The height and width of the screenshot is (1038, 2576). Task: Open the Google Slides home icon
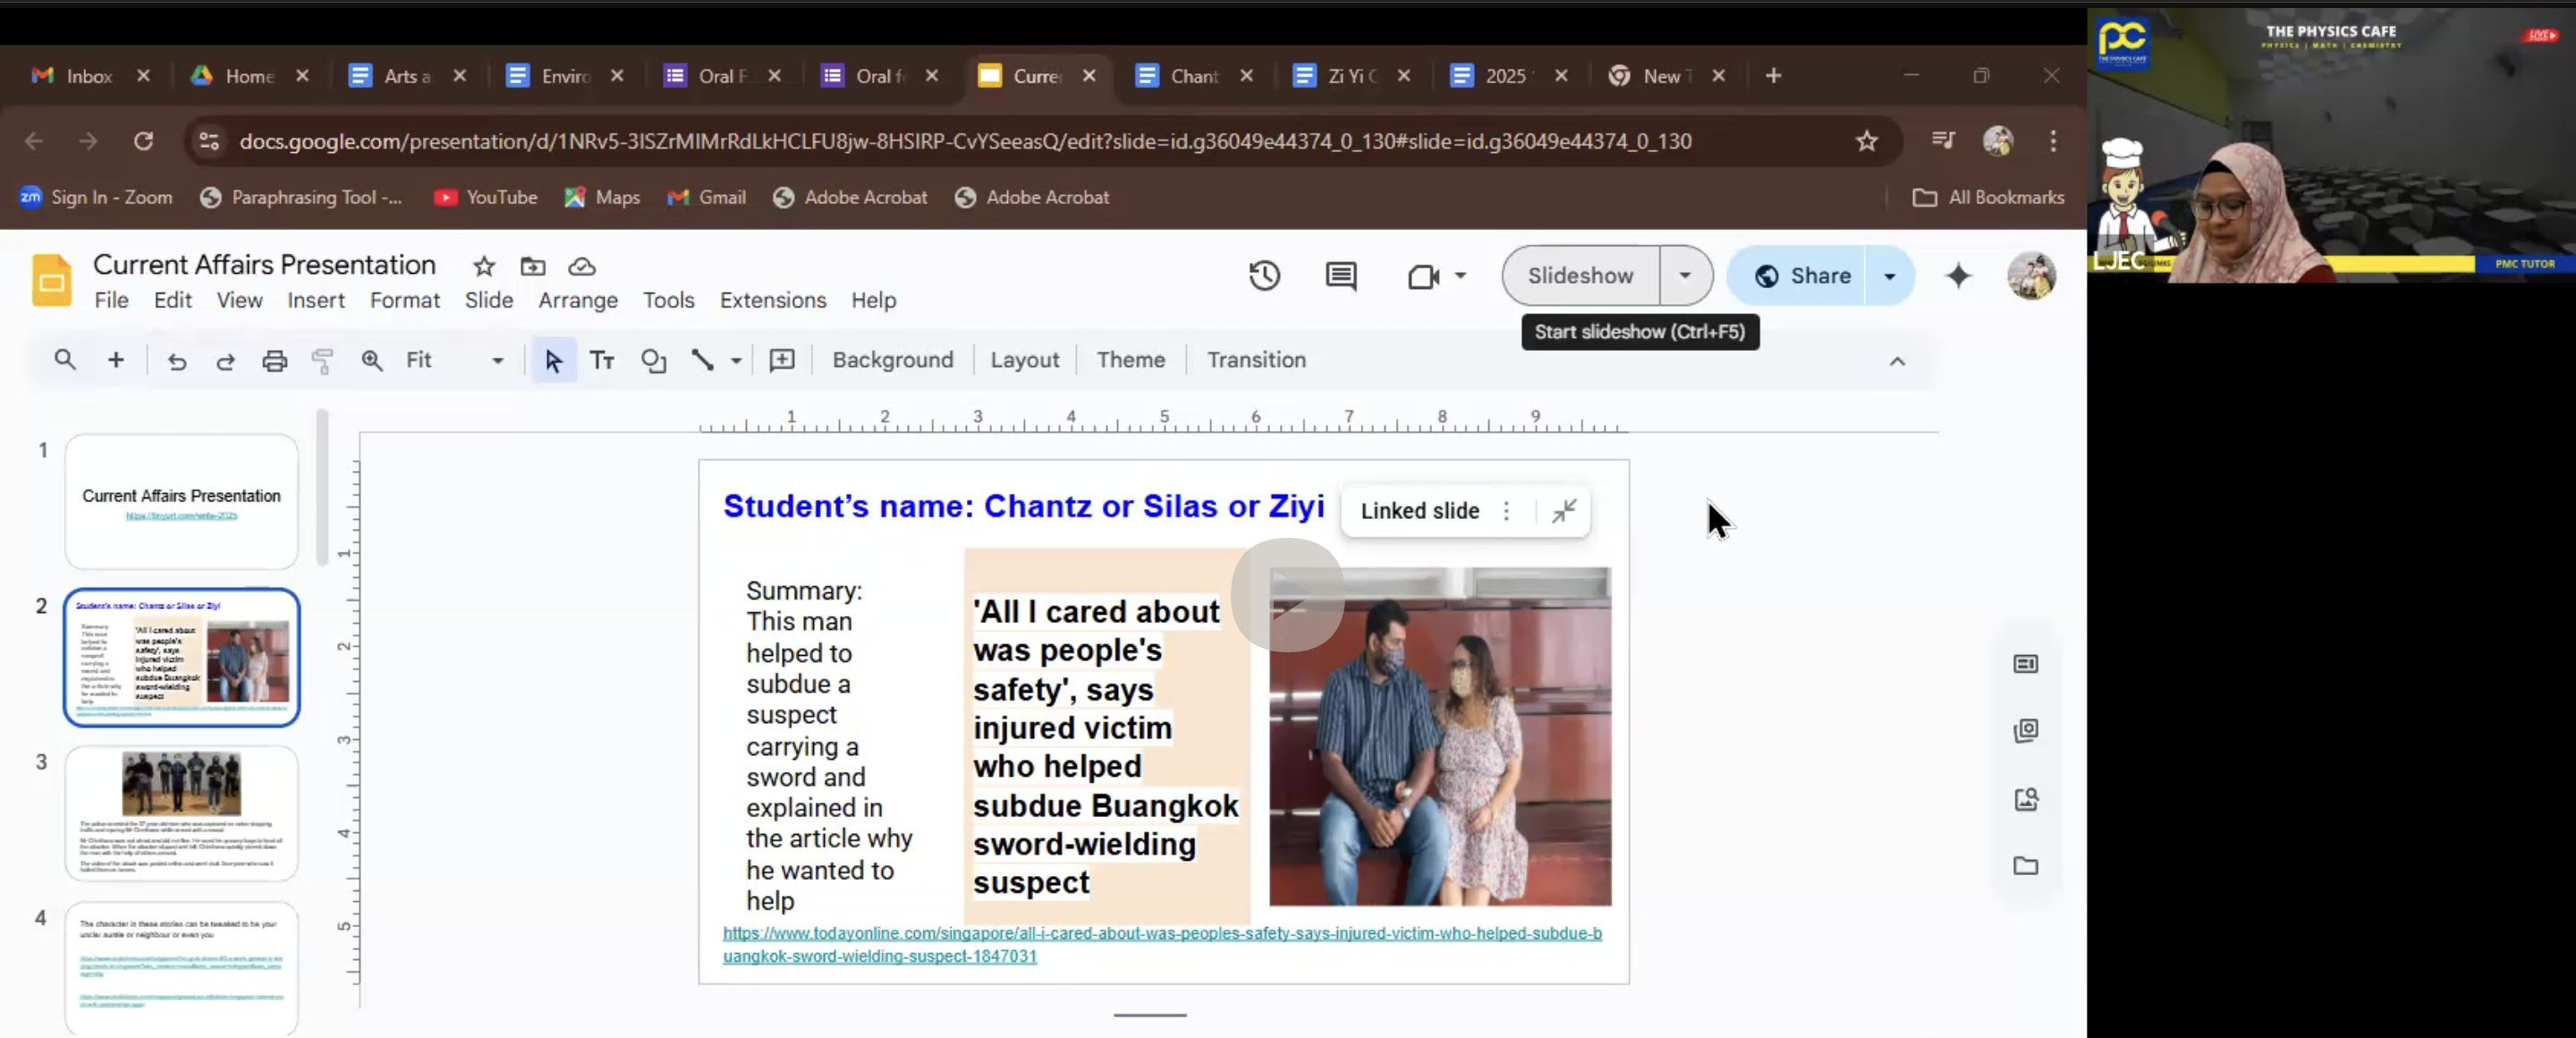[x=51, y=279]
